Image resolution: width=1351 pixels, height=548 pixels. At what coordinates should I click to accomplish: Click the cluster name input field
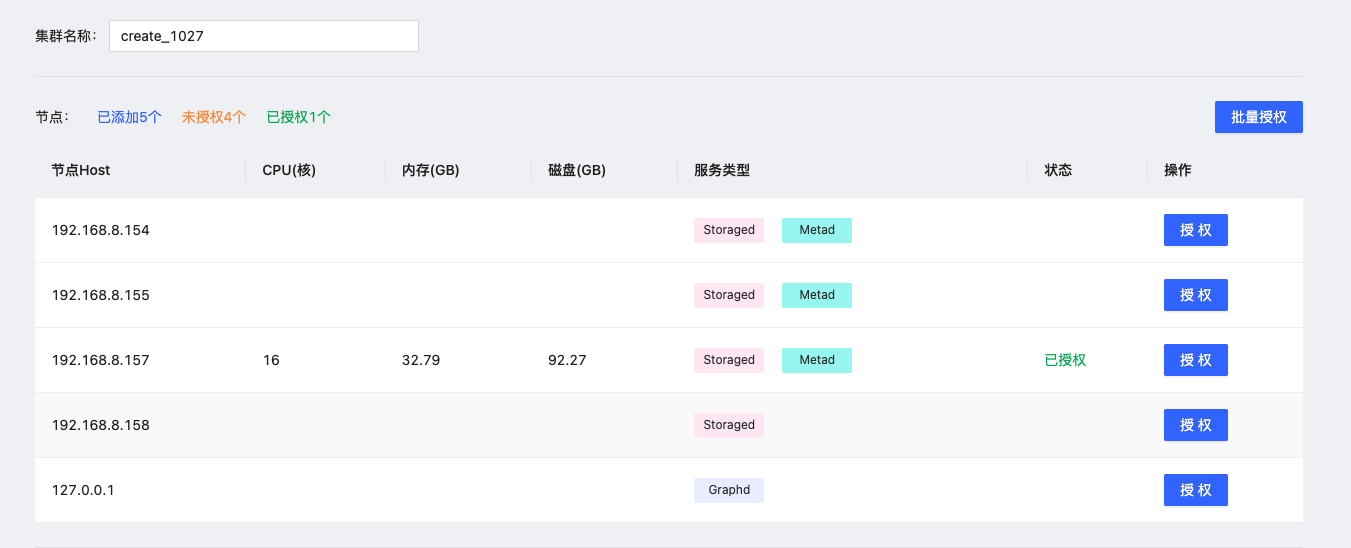click(263, 36)
